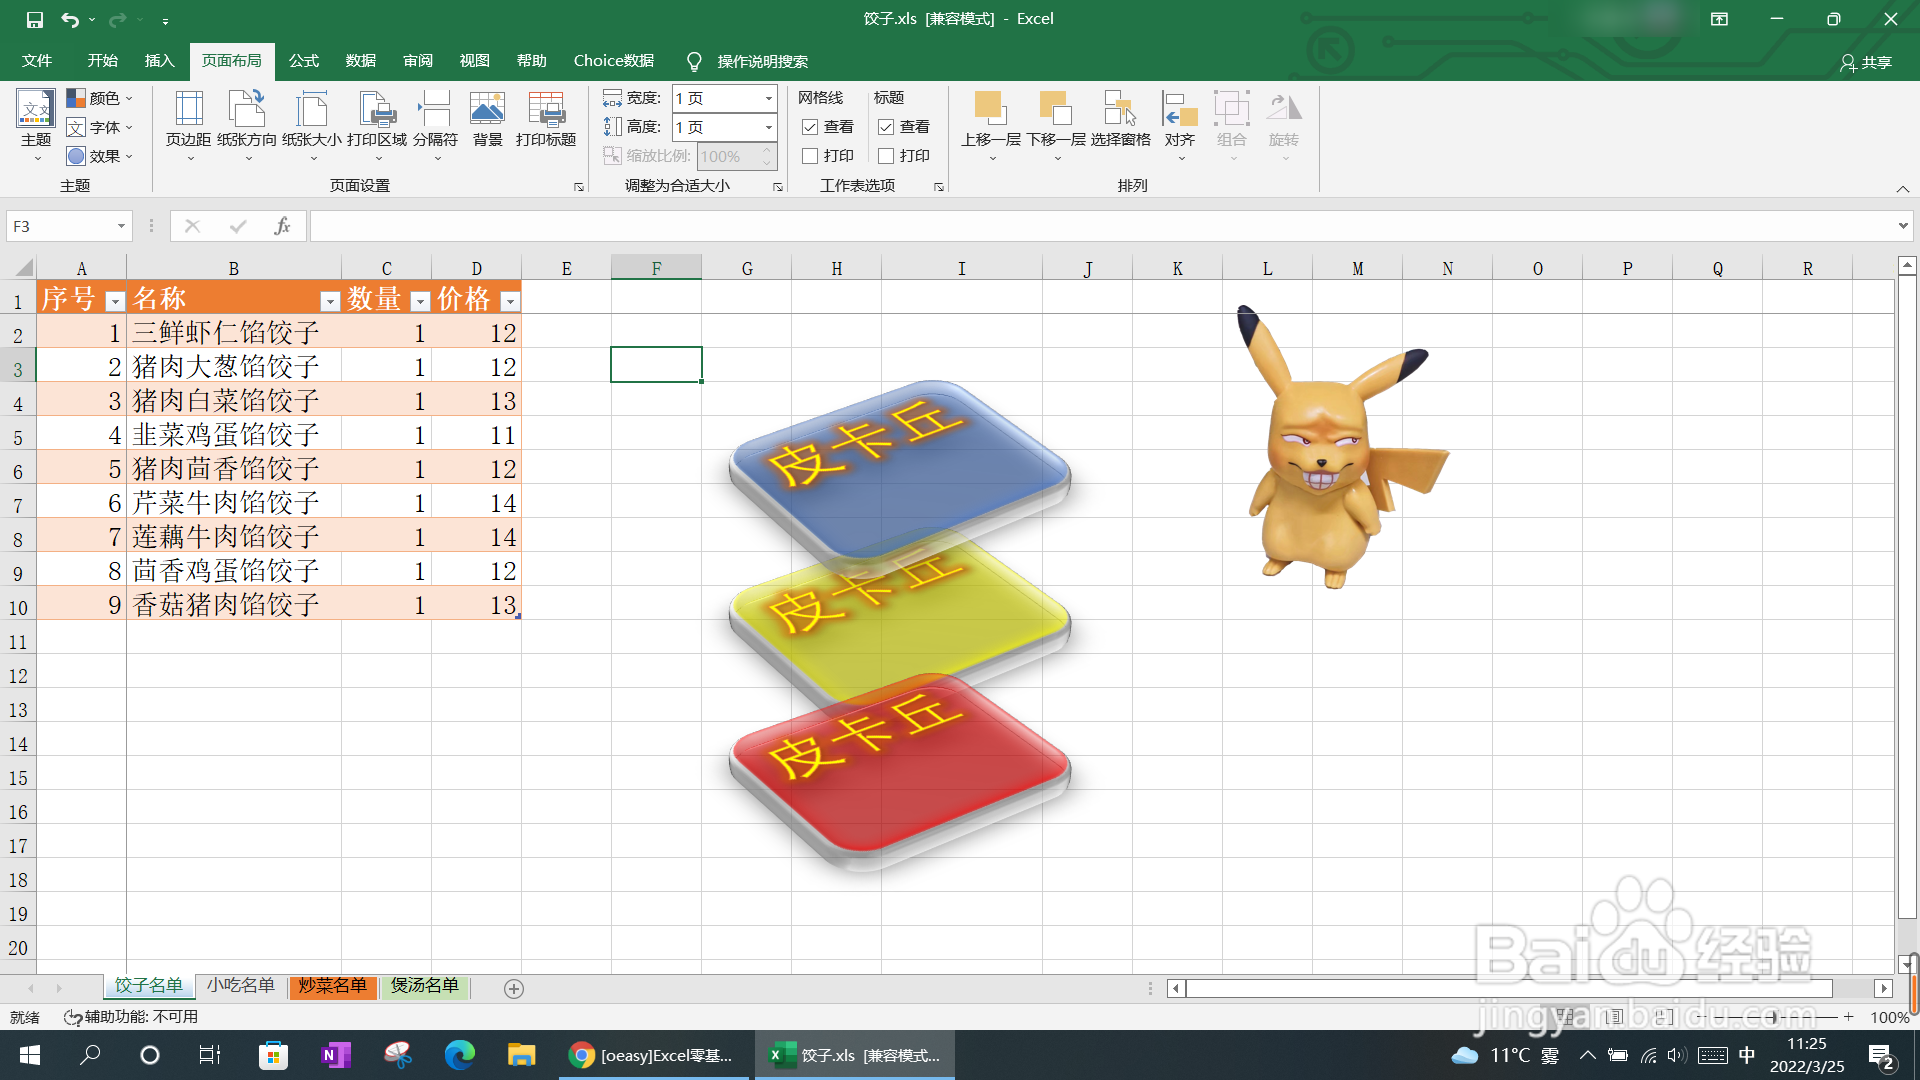Screen dimensions: 1920x1080
Task: Click the horizontal scrollbar right arrow
Action: [x=1884, y=988]
